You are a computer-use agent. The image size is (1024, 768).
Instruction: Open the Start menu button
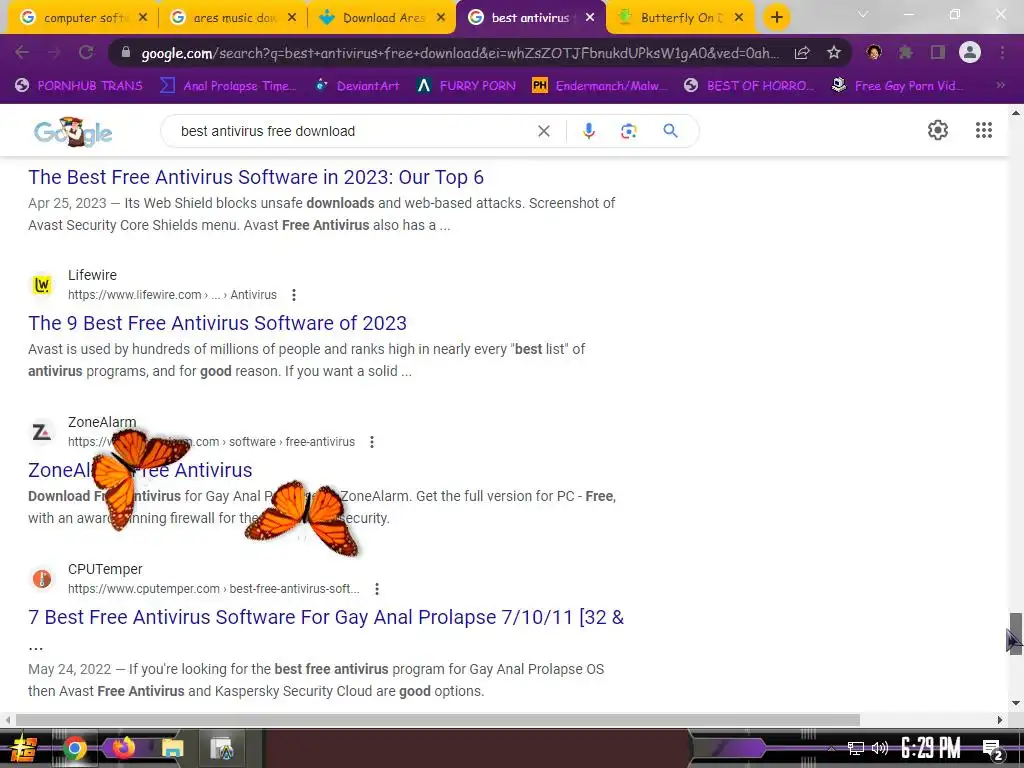(x=23, y=748)
